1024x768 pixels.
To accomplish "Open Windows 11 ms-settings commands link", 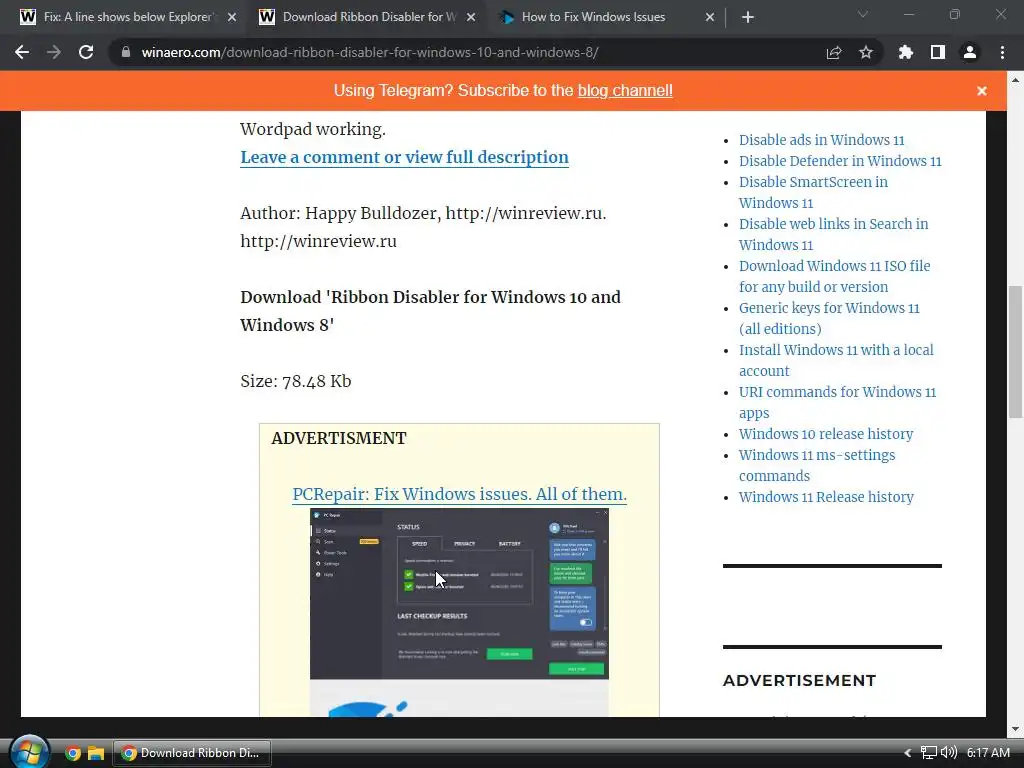I will pos(817,465).
